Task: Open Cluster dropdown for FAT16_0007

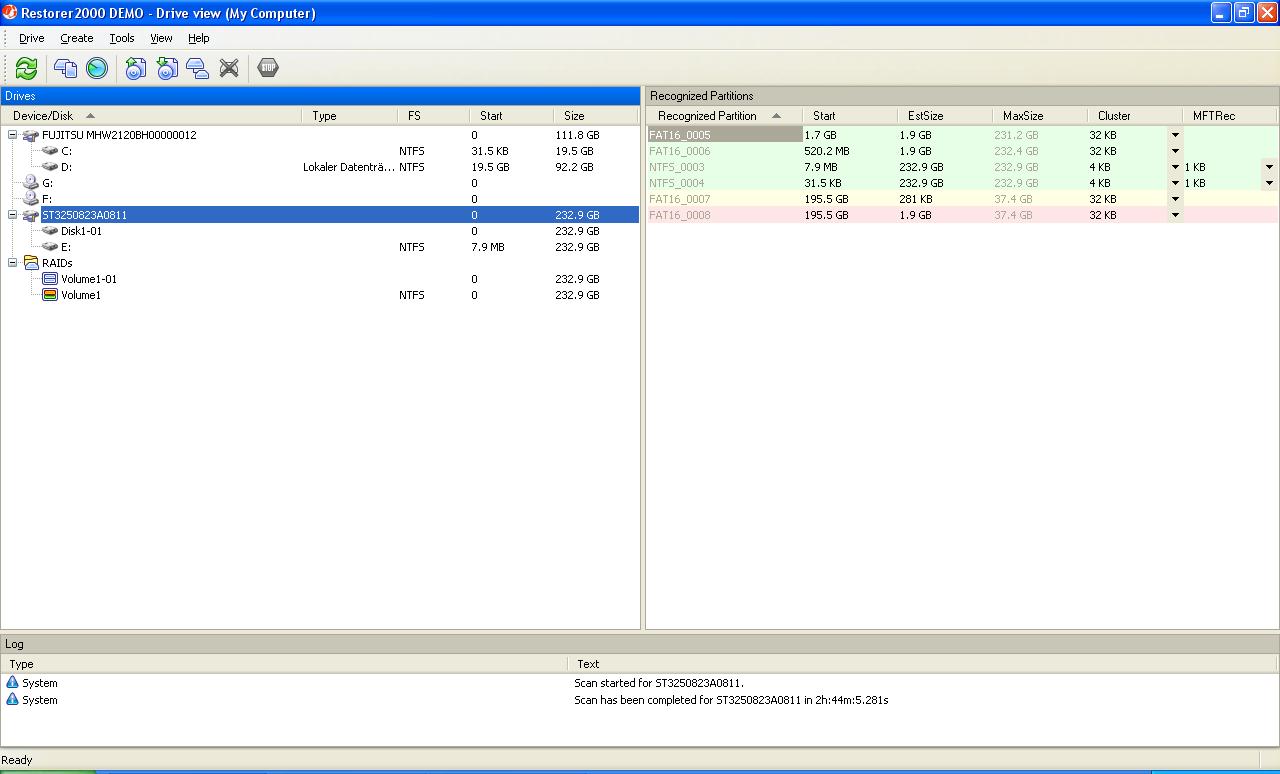Action: click(1175, 199)
